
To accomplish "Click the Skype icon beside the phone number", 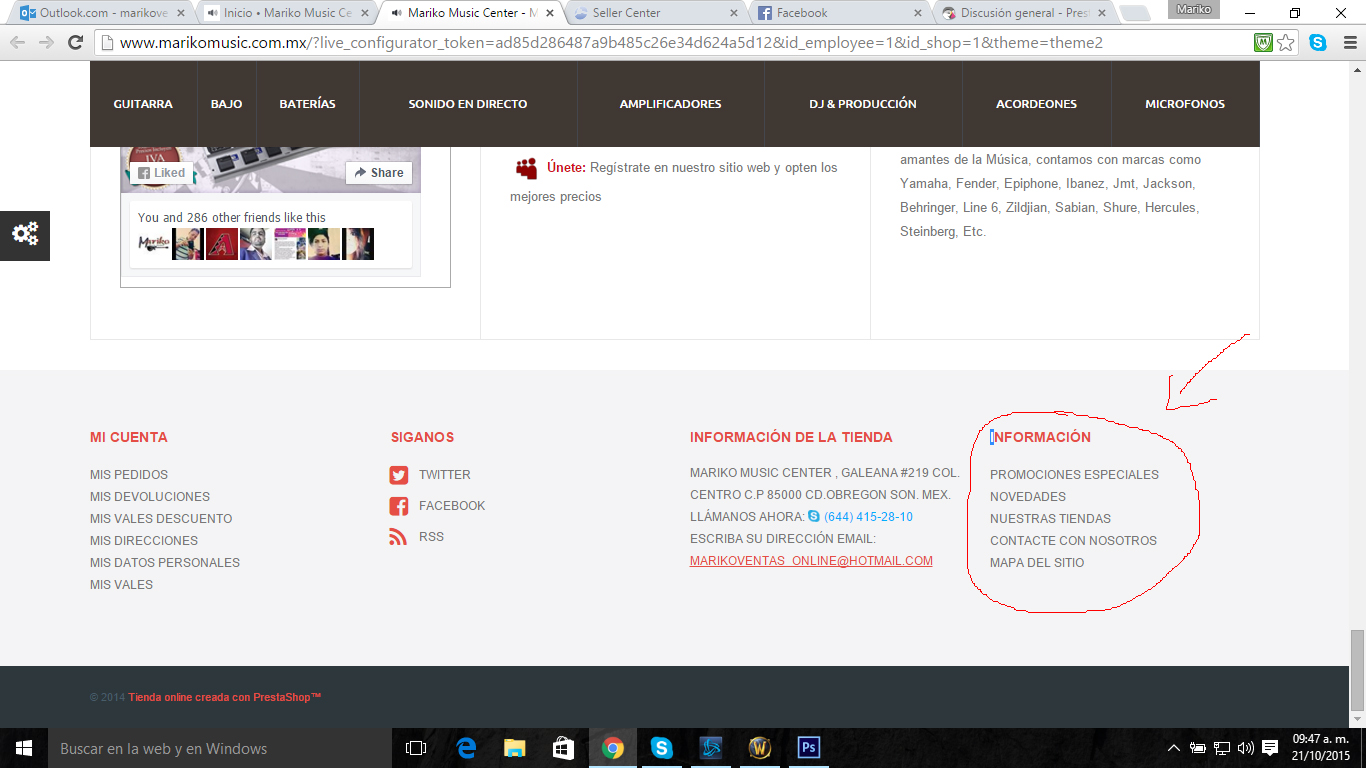I will 814,517.
